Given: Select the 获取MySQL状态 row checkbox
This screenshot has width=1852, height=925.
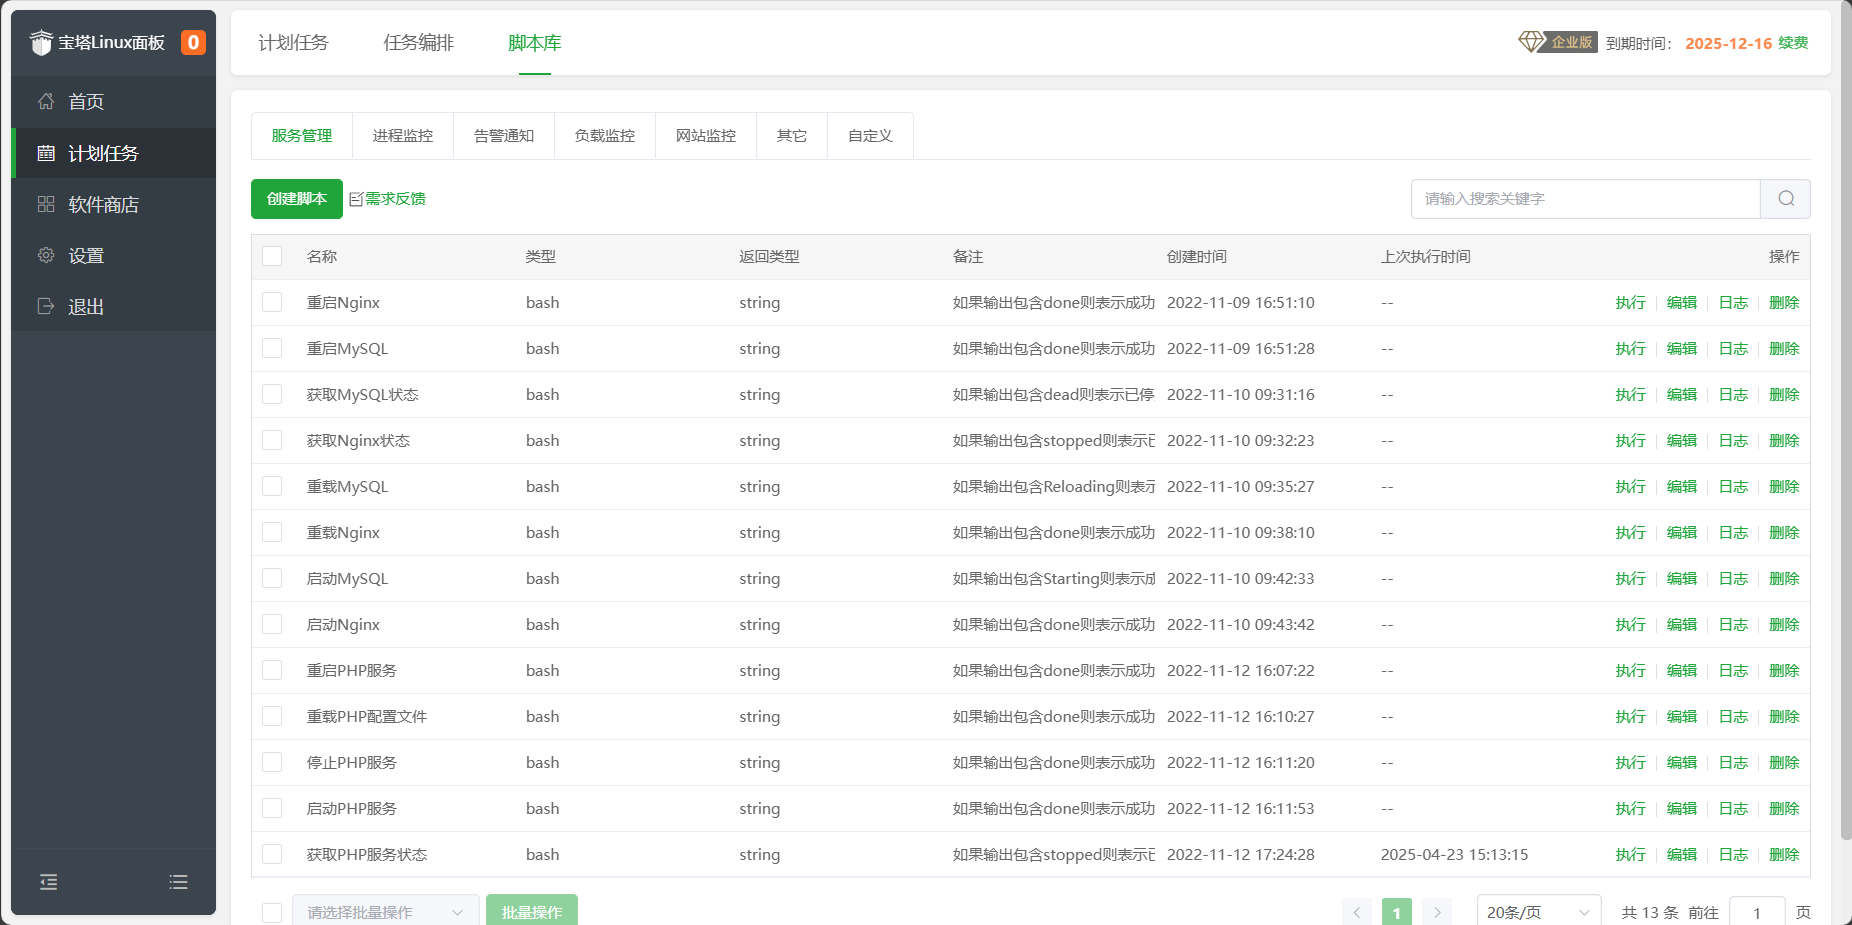Looking at the screenshot, I should click(x=272, y=394).
